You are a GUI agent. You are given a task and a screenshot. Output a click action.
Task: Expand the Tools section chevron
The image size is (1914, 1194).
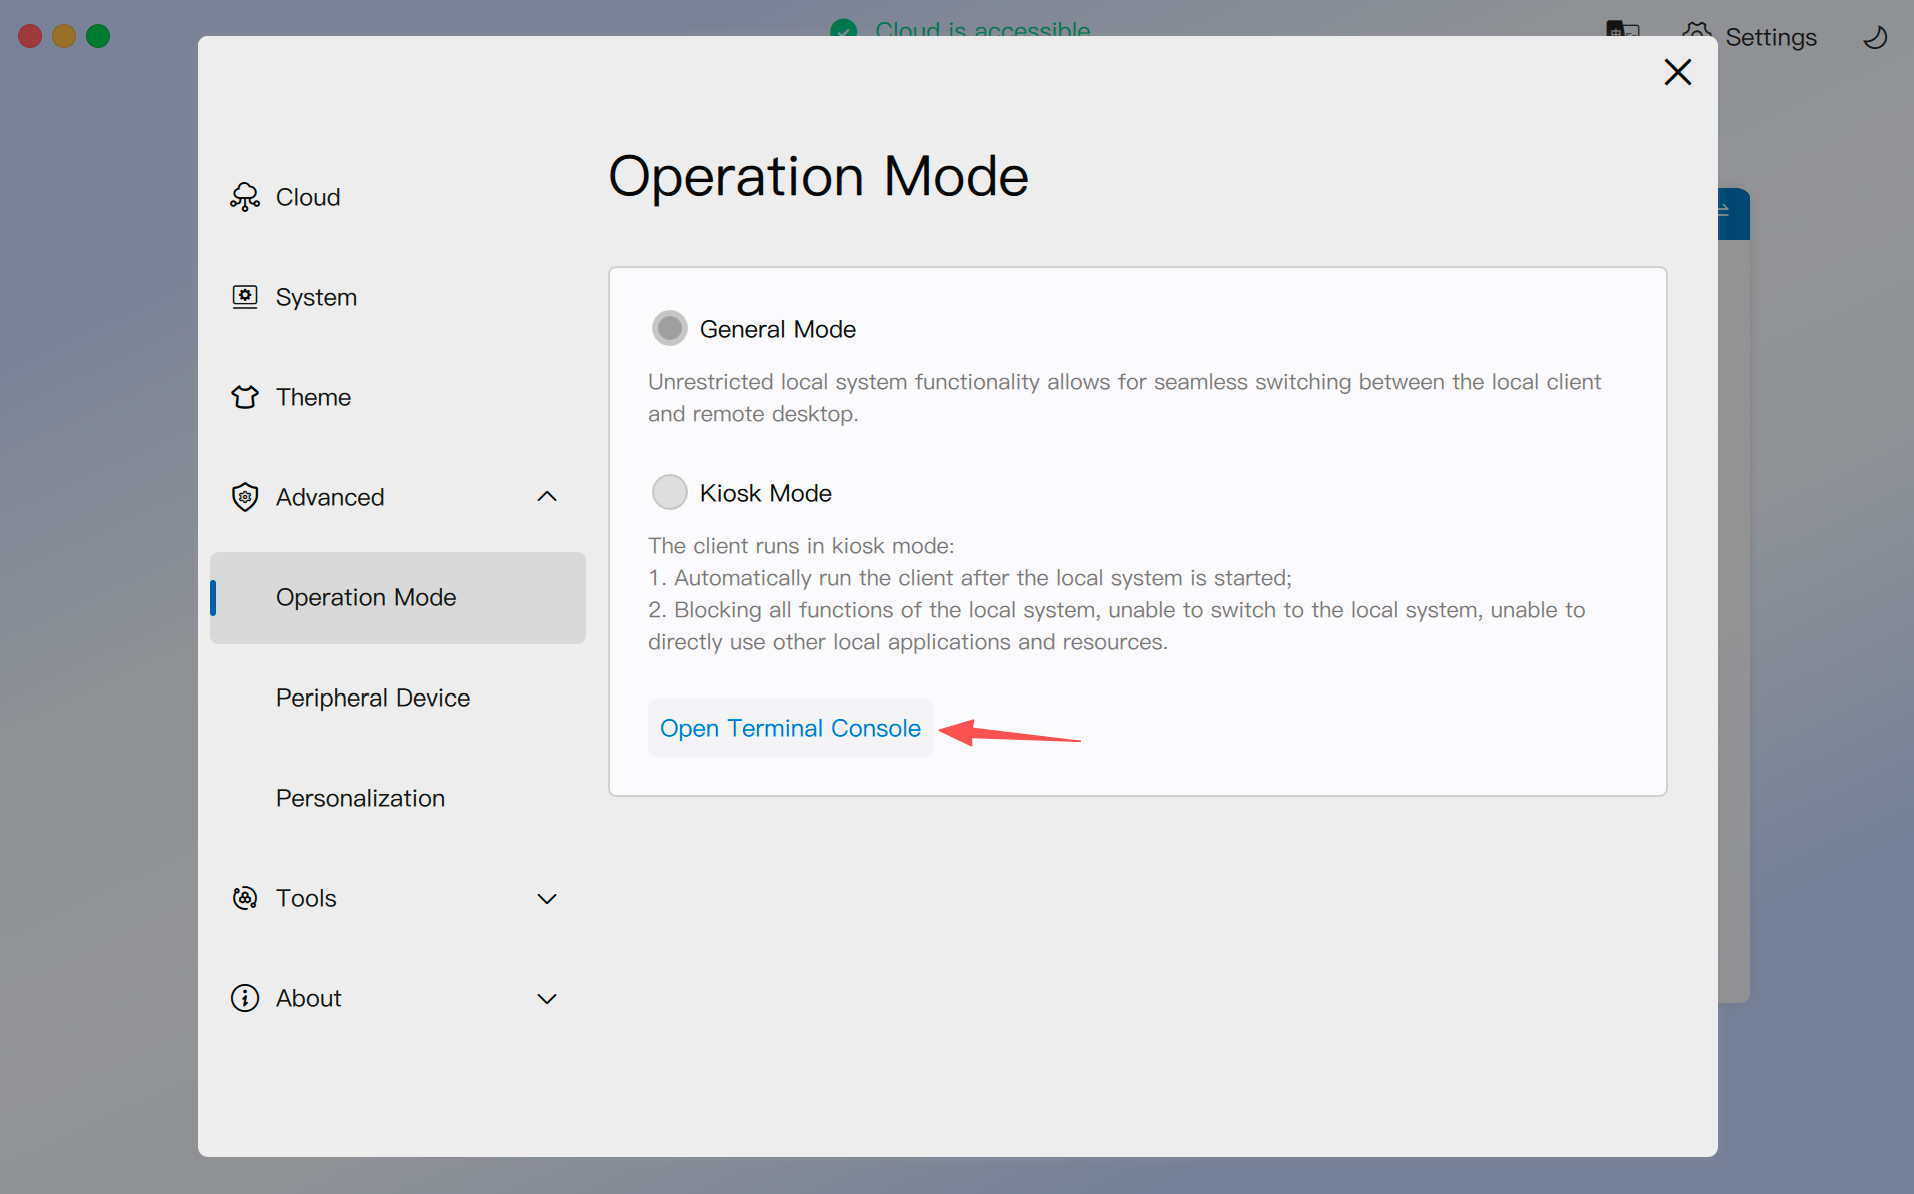tap(547, 899)
